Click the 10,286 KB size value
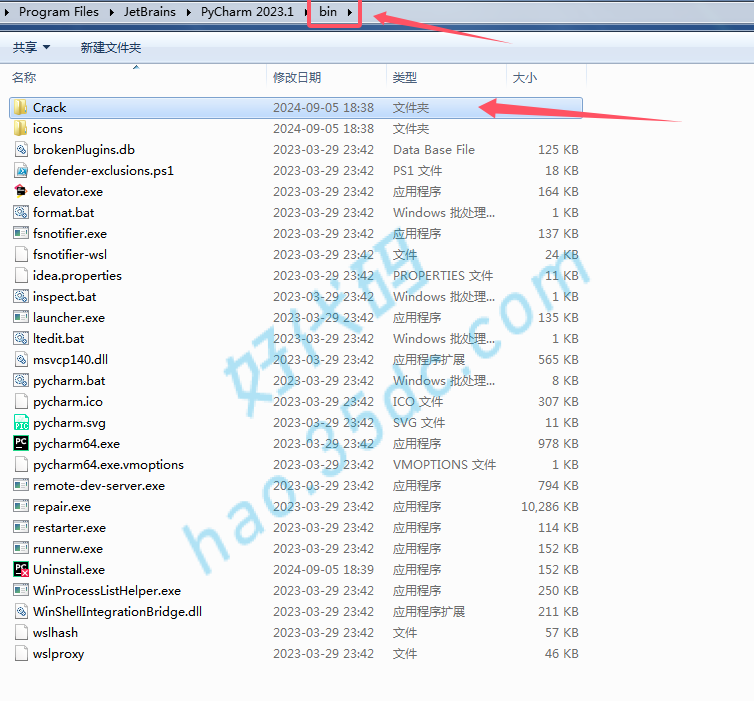Image resolution: width=754 pixels, height=701 pixels. pyautogui.click(x=550, y=506)
